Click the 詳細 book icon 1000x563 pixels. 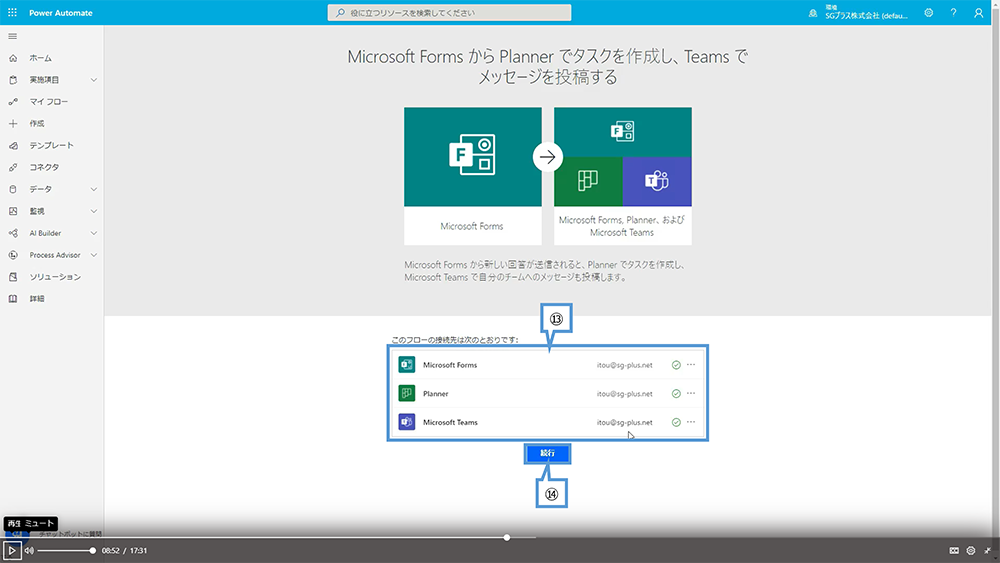pyautogui.click(x=13, y=298)
